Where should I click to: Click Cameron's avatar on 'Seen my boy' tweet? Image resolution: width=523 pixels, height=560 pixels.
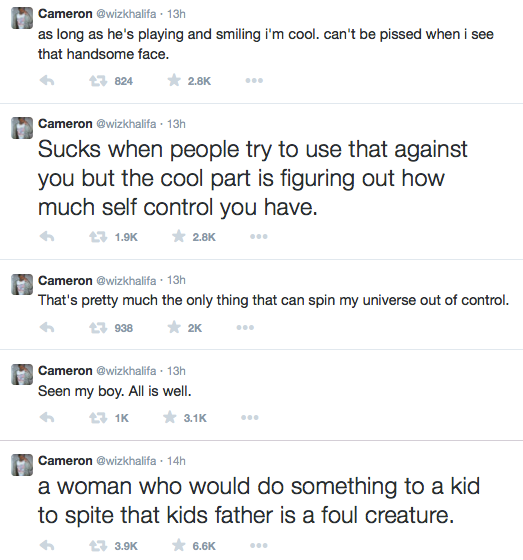point(22,374)
